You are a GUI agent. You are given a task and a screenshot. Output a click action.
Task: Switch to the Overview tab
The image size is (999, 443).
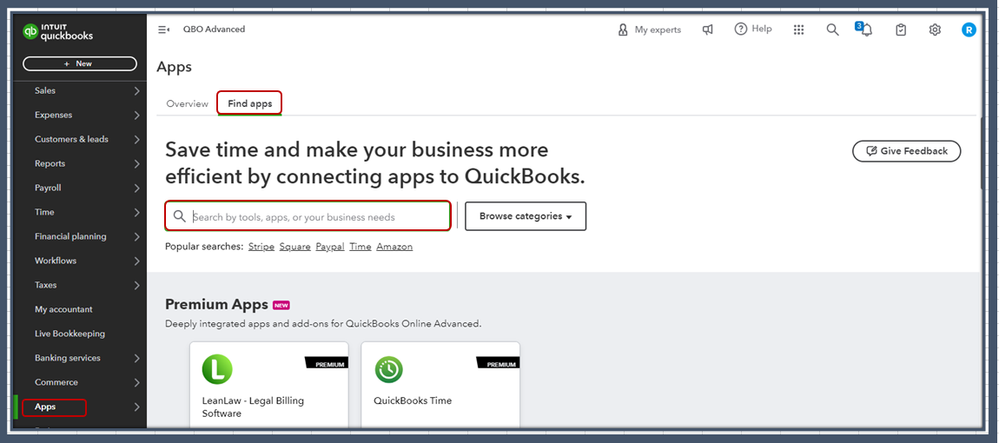point(187,104)
